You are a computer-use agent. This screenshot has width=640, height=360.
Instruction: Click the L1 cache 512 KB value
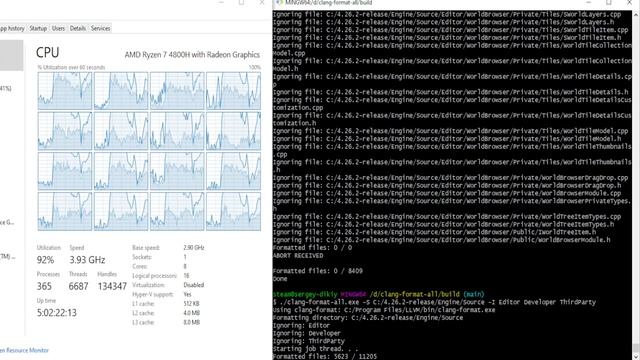tap(191, 304)
